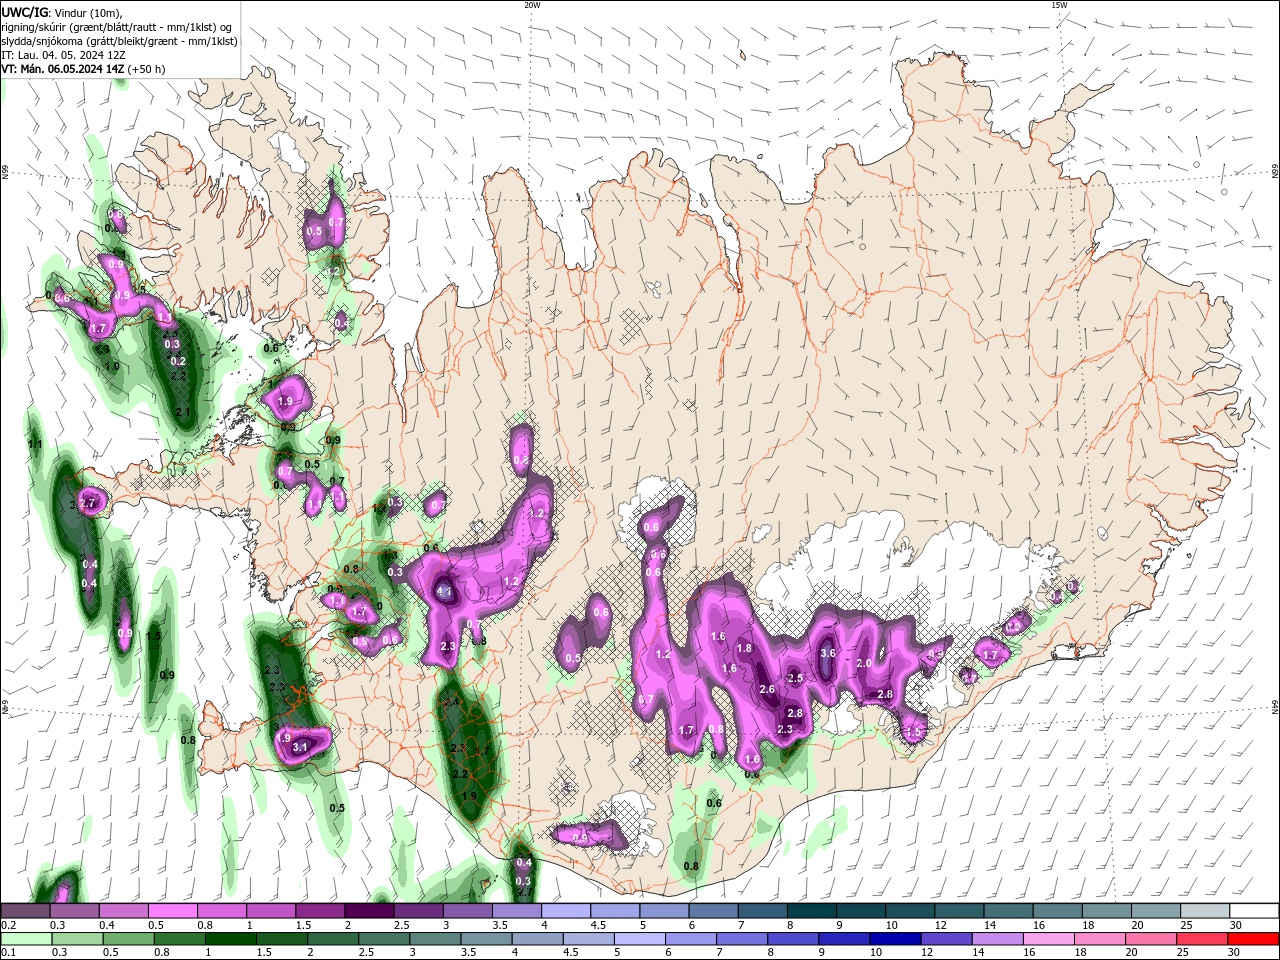Pick the 2.6 value on the map
Image resolution: width=1280 pixels, height=960 pixels.
pyautogui.click(x=767, y=689)
